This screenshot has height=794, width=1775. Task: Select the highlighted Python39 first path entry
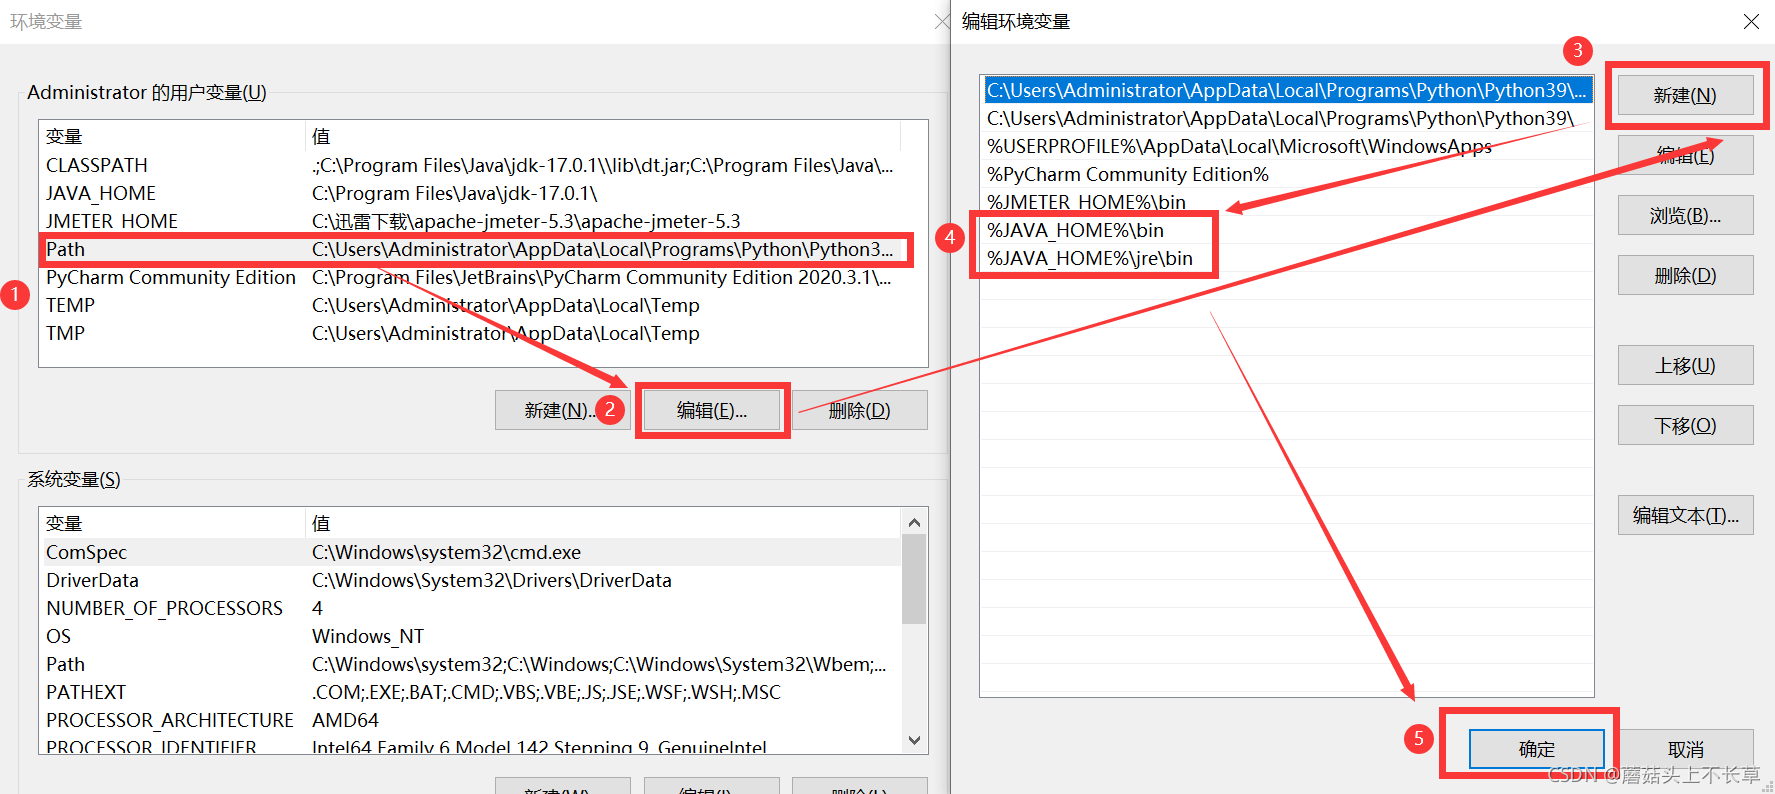tap(1287, 90)
